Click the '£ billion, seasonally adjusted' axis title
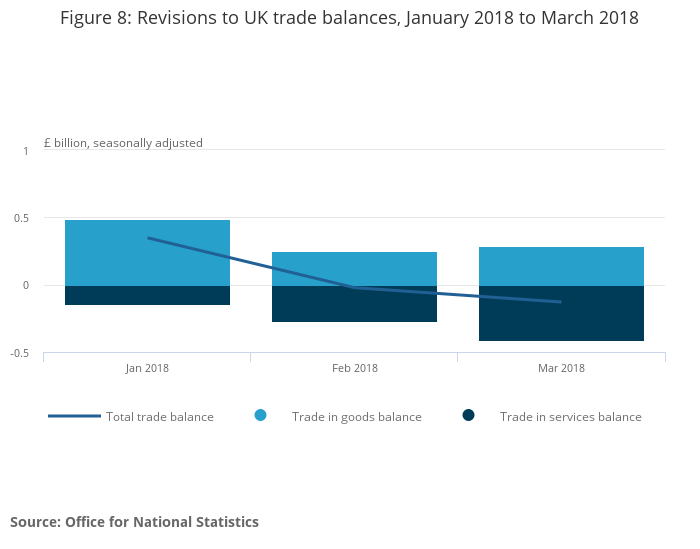Image resolution: width=700 pixels, height=549 pixels. [123, 143]
